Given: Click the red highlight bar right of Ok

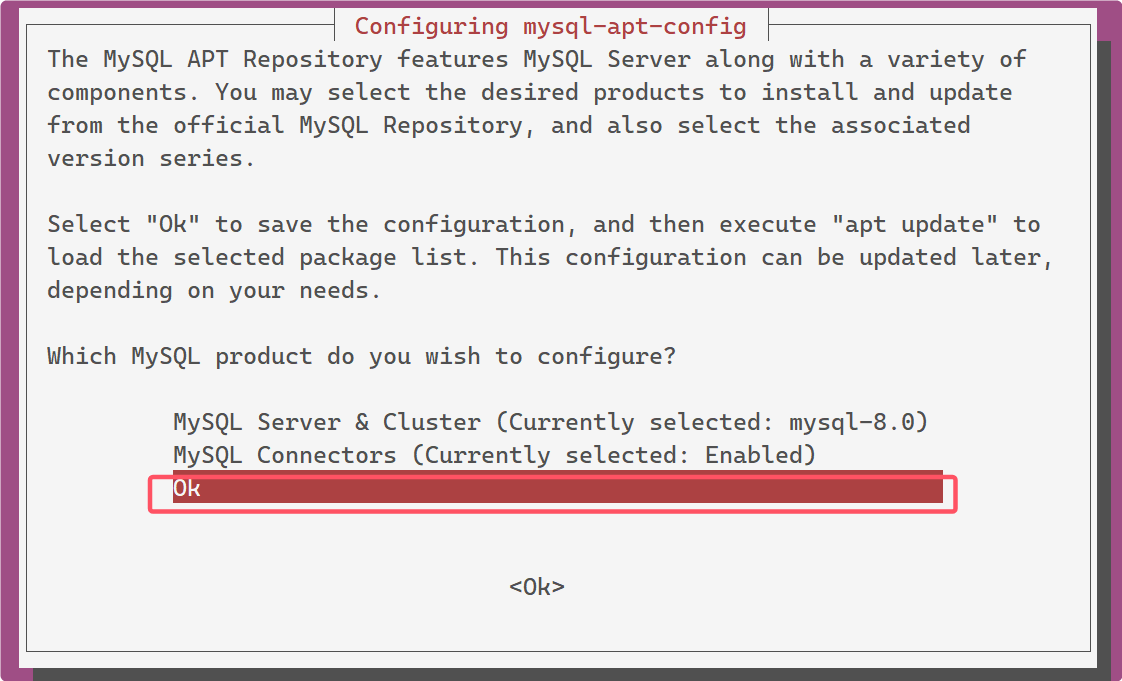Looking at the screenshot, I should point(572,488).
